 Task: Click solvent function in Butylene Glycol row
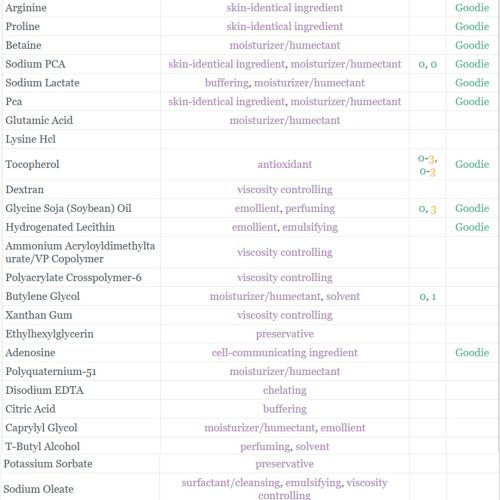[343, 296]
